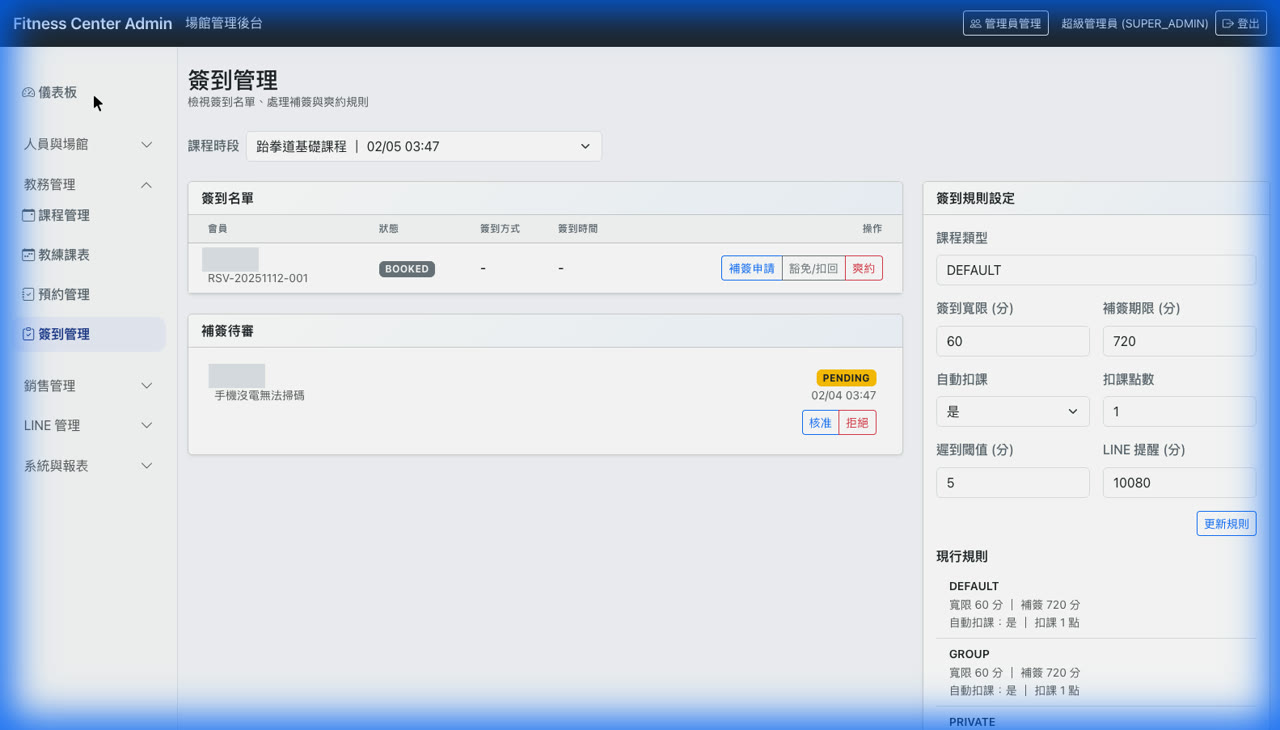Go to 教練課表 page
Viewport: 1280px width, 730px height.
(x=89, y=255)
